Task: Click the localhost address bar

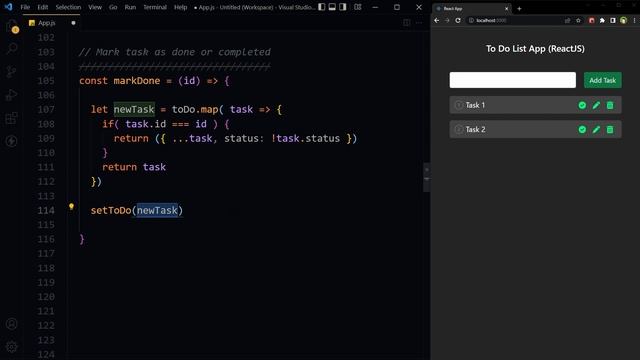Action: click(x=514, y=20)
